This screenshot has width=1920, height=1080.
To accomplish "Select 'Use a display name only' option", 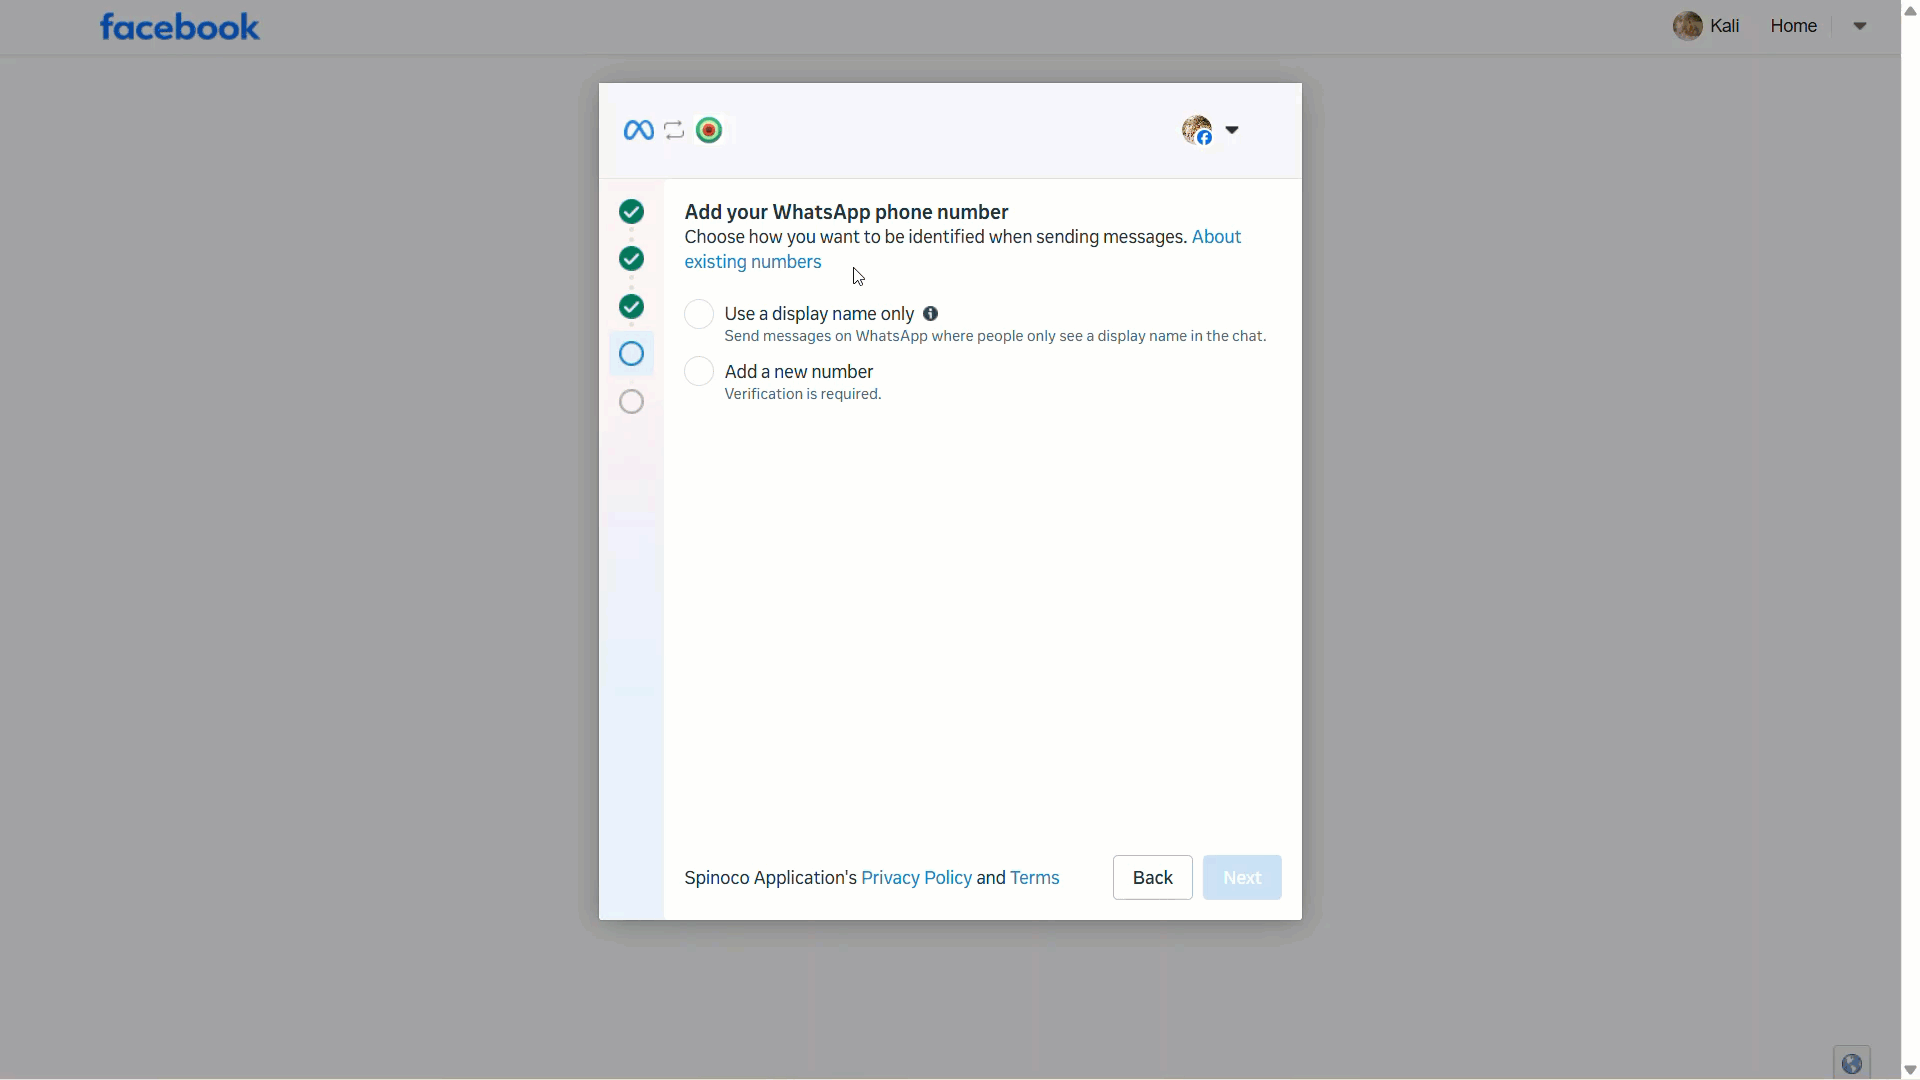I will coord(699,314).
